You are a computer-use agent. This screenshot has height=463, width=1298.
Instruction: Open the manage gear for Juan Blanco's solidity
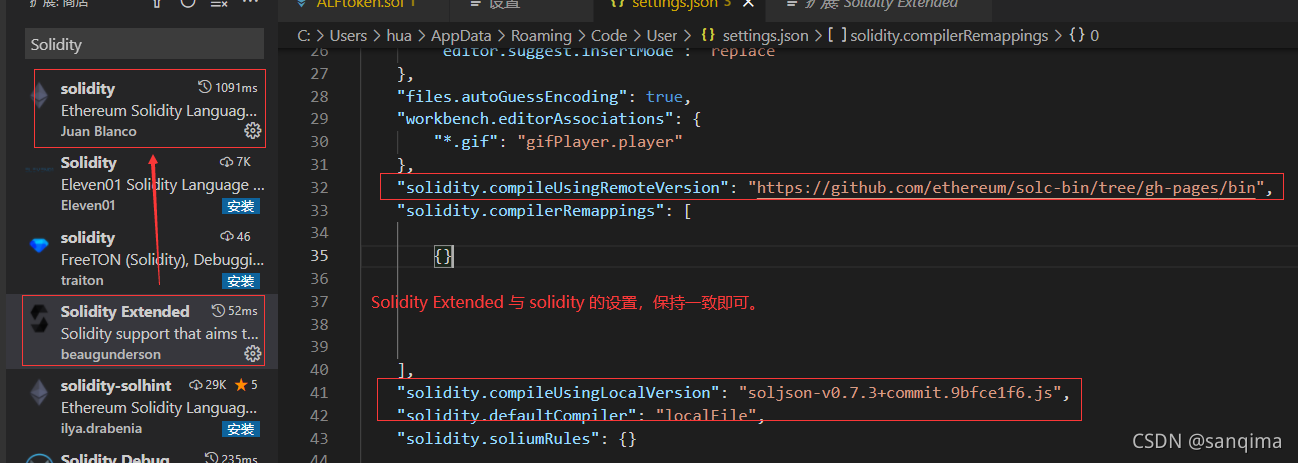coord(252,131)
